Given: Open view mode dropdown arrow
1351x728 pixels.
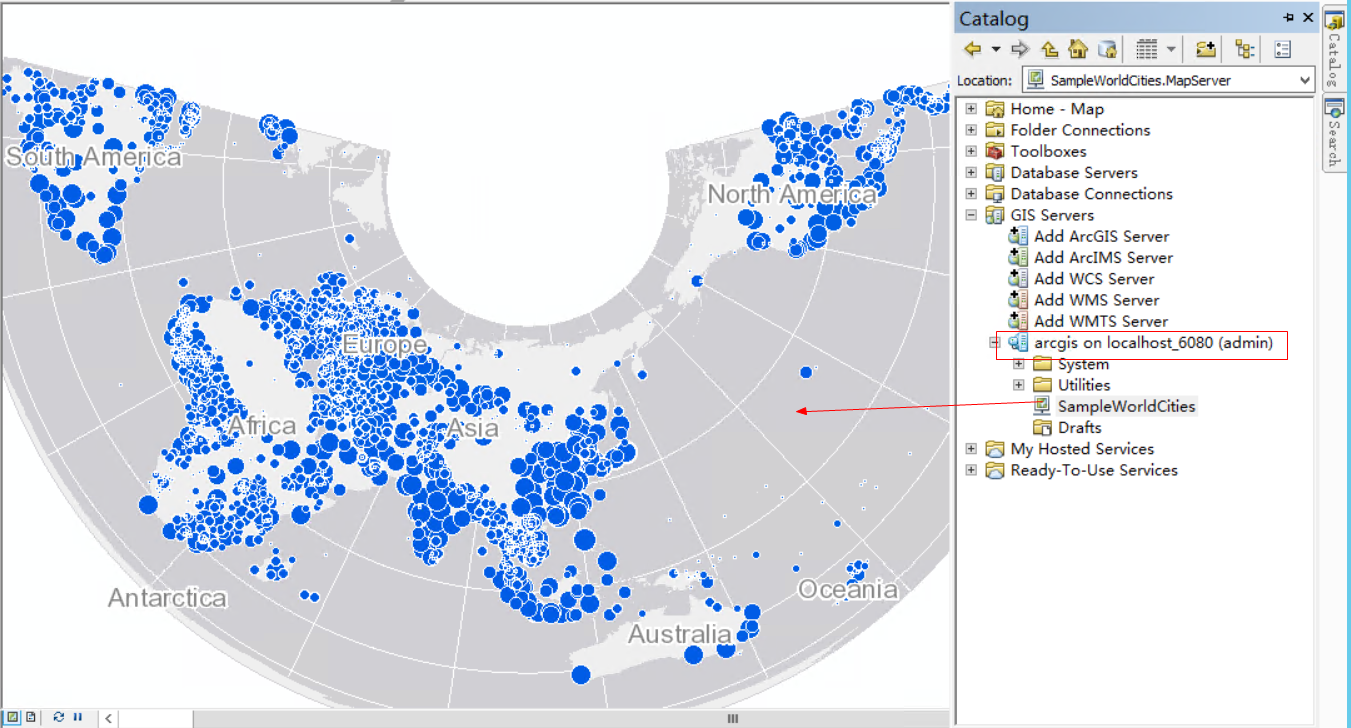Looking at the screenshot, I should [x=1170, y=49].
